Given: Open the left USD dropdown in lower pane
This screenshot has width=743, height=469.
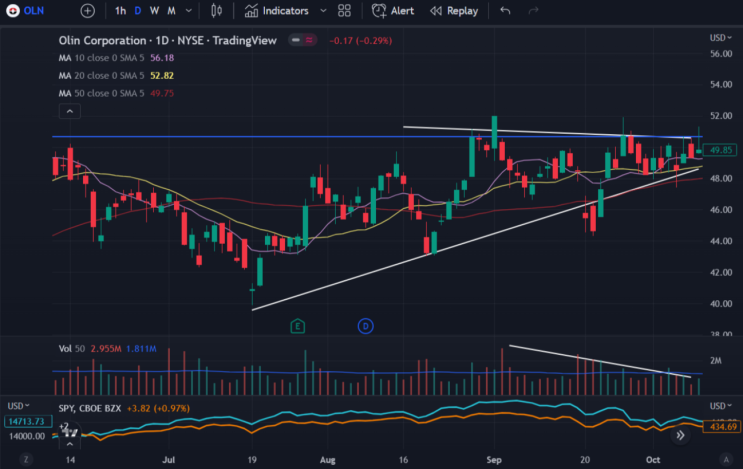Looking at the screenshot, I should tap(18, 406).
